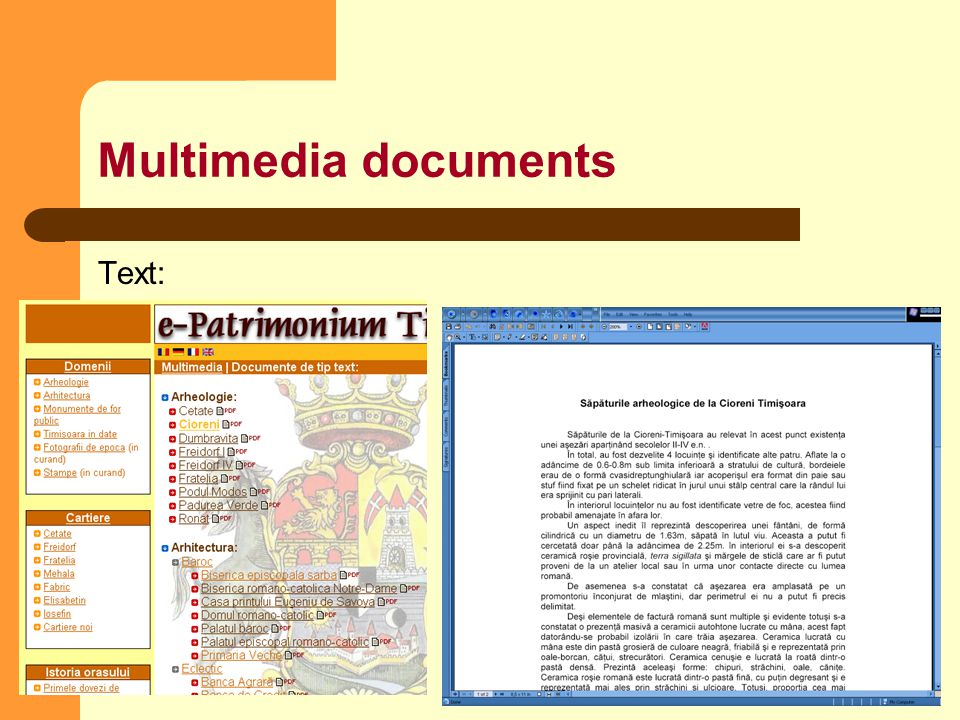Switch site language to French flag
This screenshot has width=960, height=720.
point(193,352)
